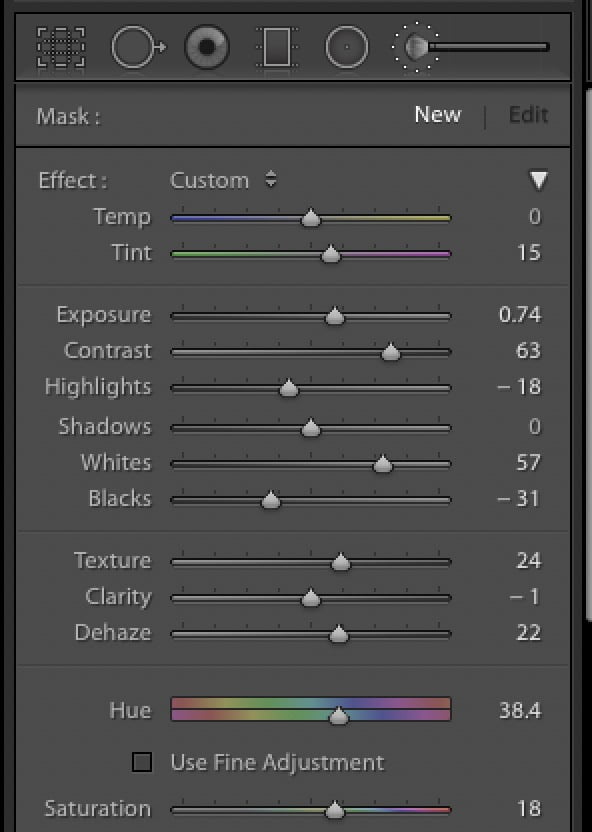Enable the Use Fine Adjustment checkbox
592x832 pixels.
[x=142, y=762]
